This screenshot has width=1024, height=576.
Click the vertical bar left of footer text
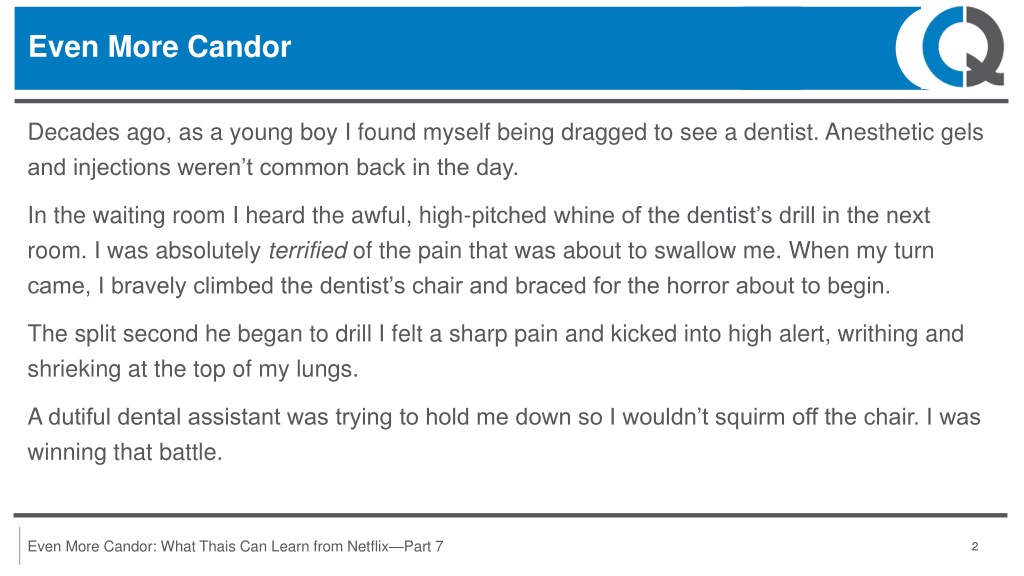[20, 546]
